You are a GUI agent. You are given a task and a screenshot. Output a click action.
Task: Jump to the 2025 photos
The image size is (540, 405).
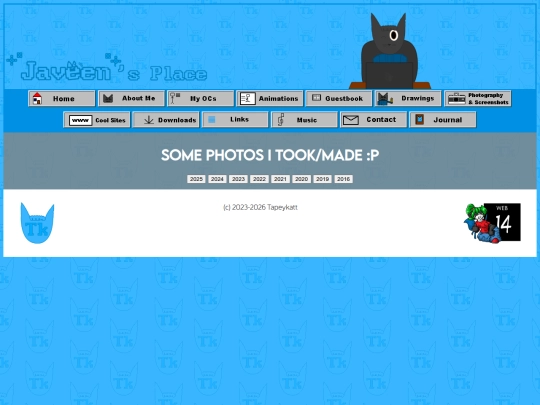pos(196,179)
